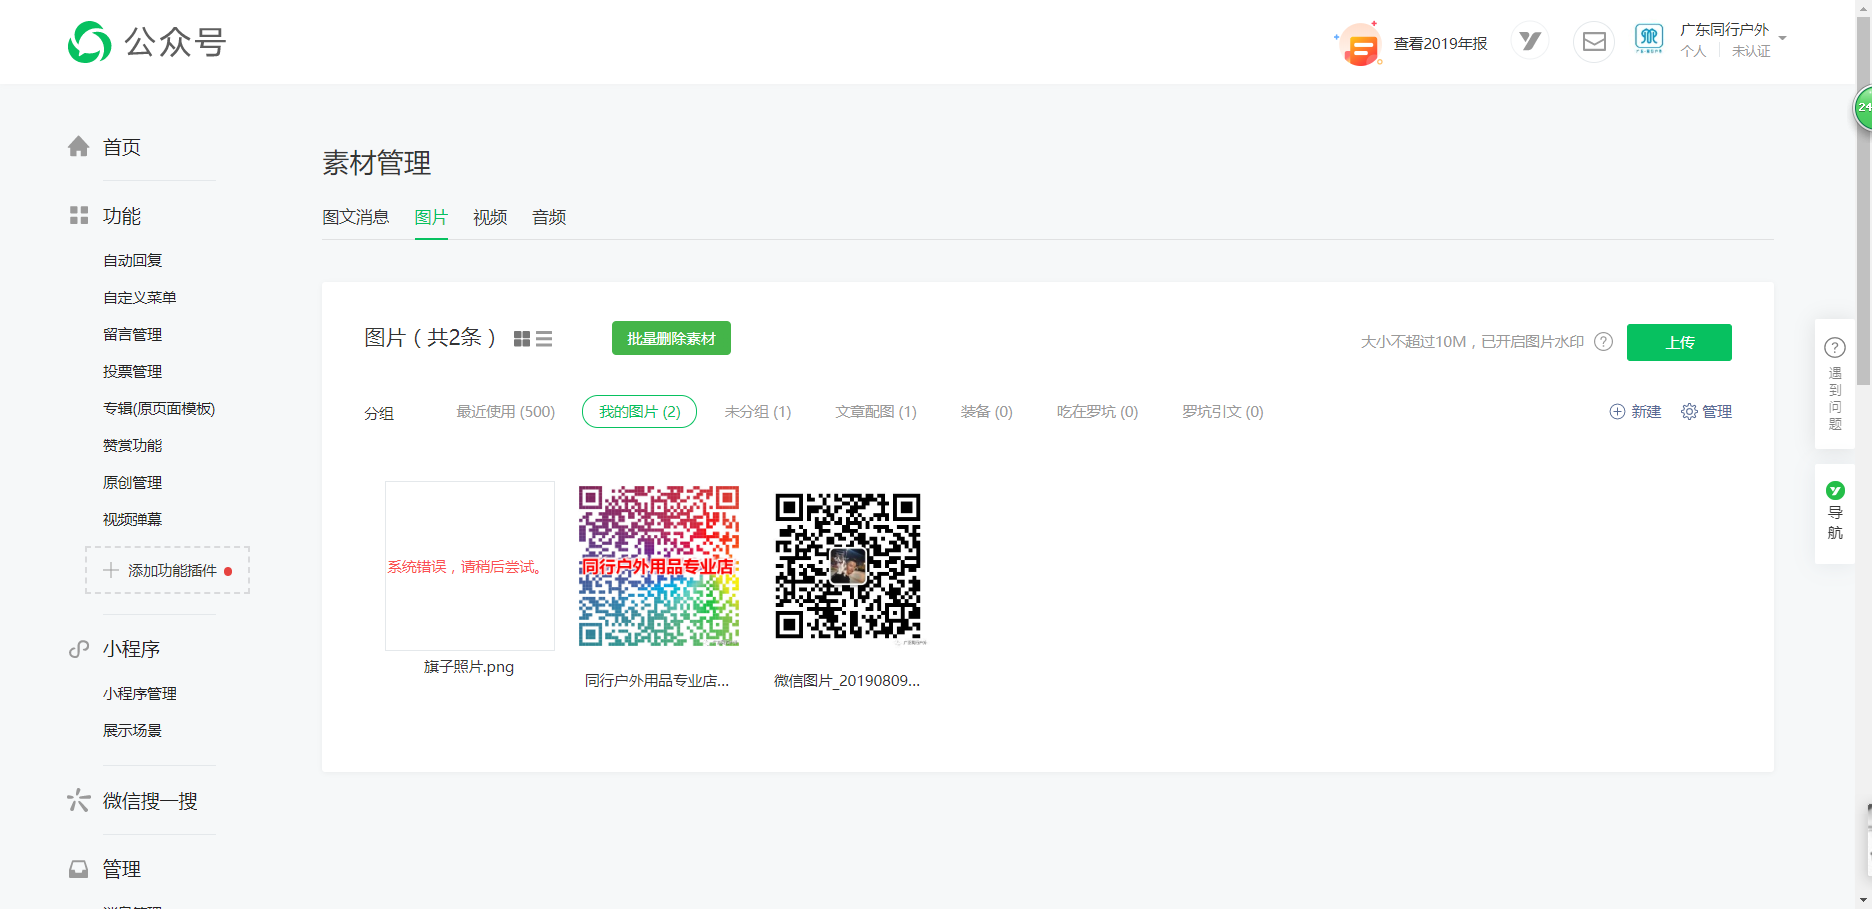
Task: Click the watermark help question icon
Action: pyautogui.click(x=1603, y=341)
